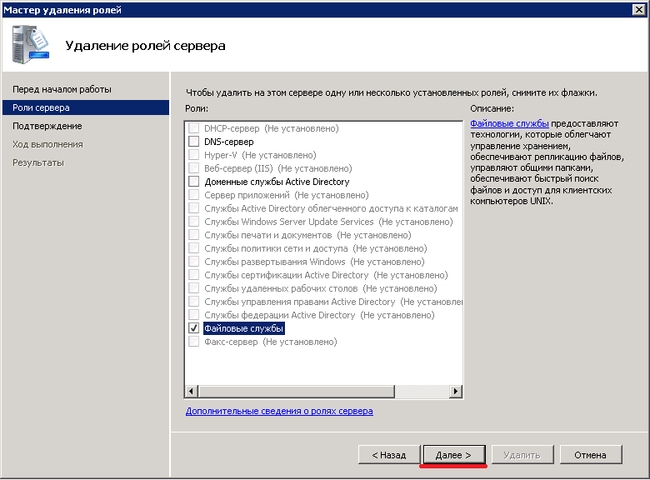Go back with the Назад button

[389, 455]
